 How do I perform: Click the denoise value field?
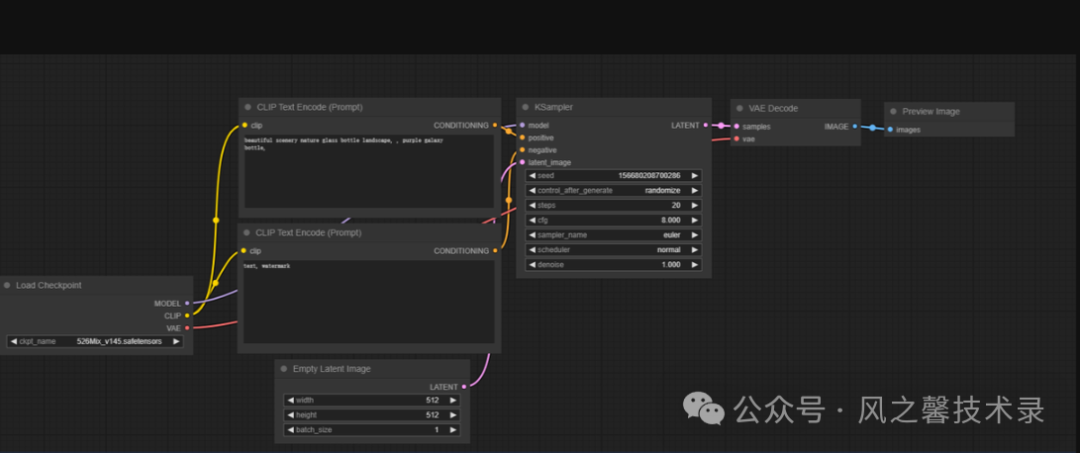pos(613,265)
